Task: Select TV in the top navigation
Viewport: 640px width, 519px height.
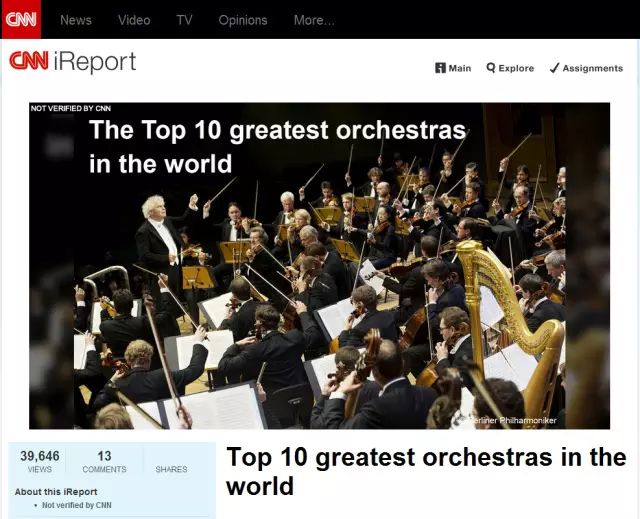Action: pyautogui.click(x=184, y=20)
